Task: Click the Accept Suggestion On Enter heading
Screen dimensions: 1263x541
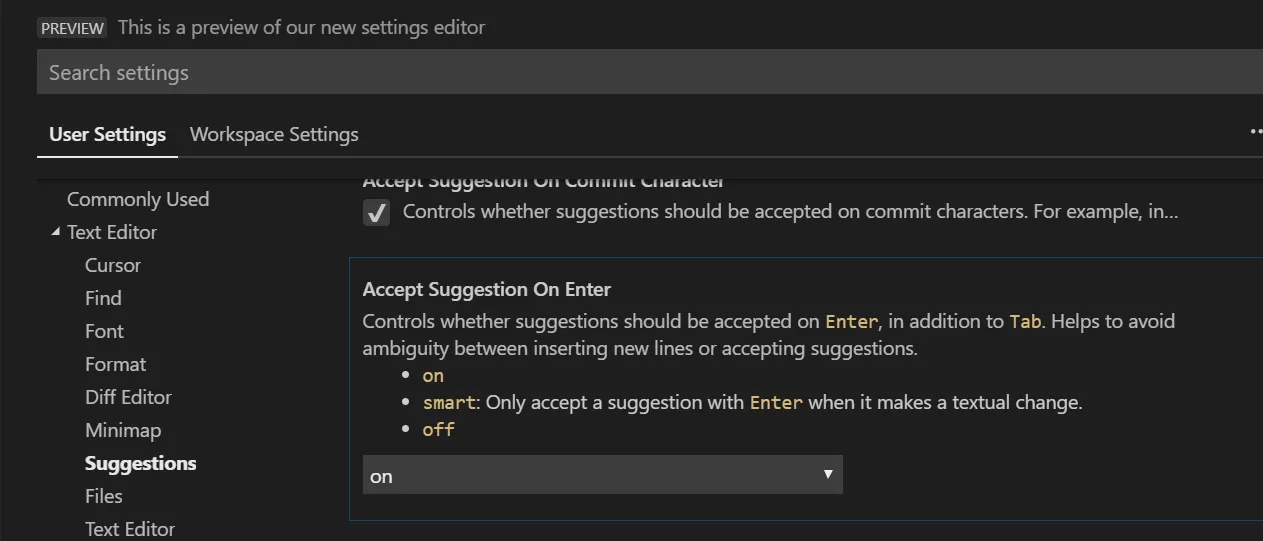Action: coord(486,289)
